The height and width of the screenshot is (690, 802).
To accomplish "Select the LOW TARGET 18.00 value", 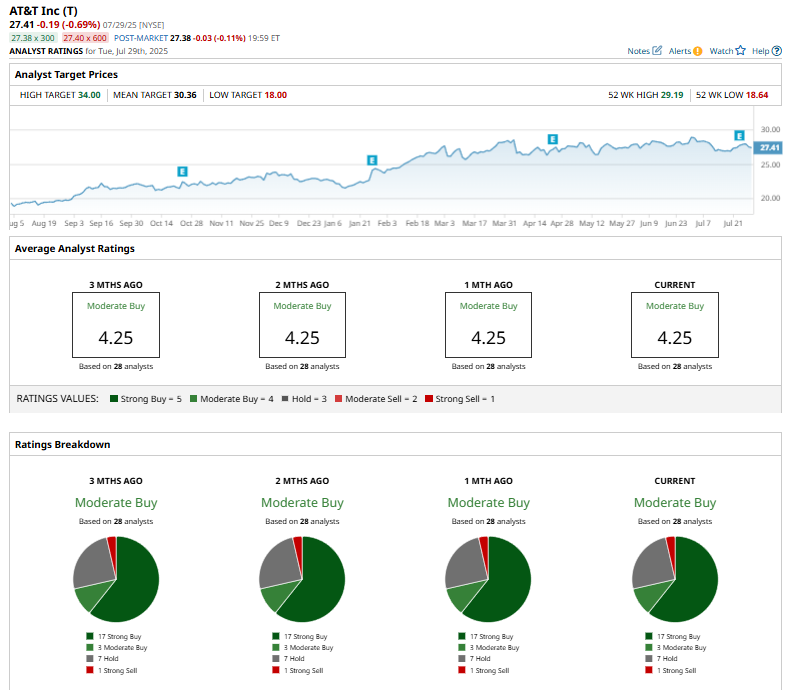I will click(x=276, y=95).
